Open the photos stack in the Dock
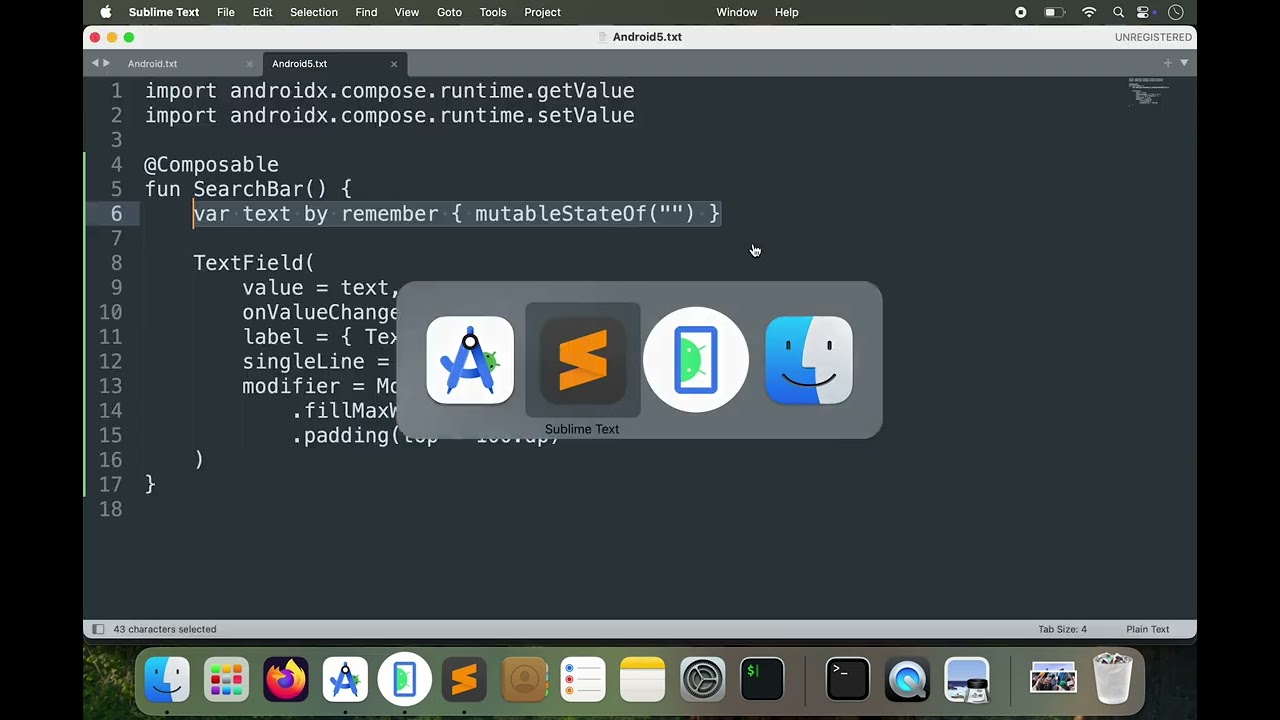 (1053, 680)
